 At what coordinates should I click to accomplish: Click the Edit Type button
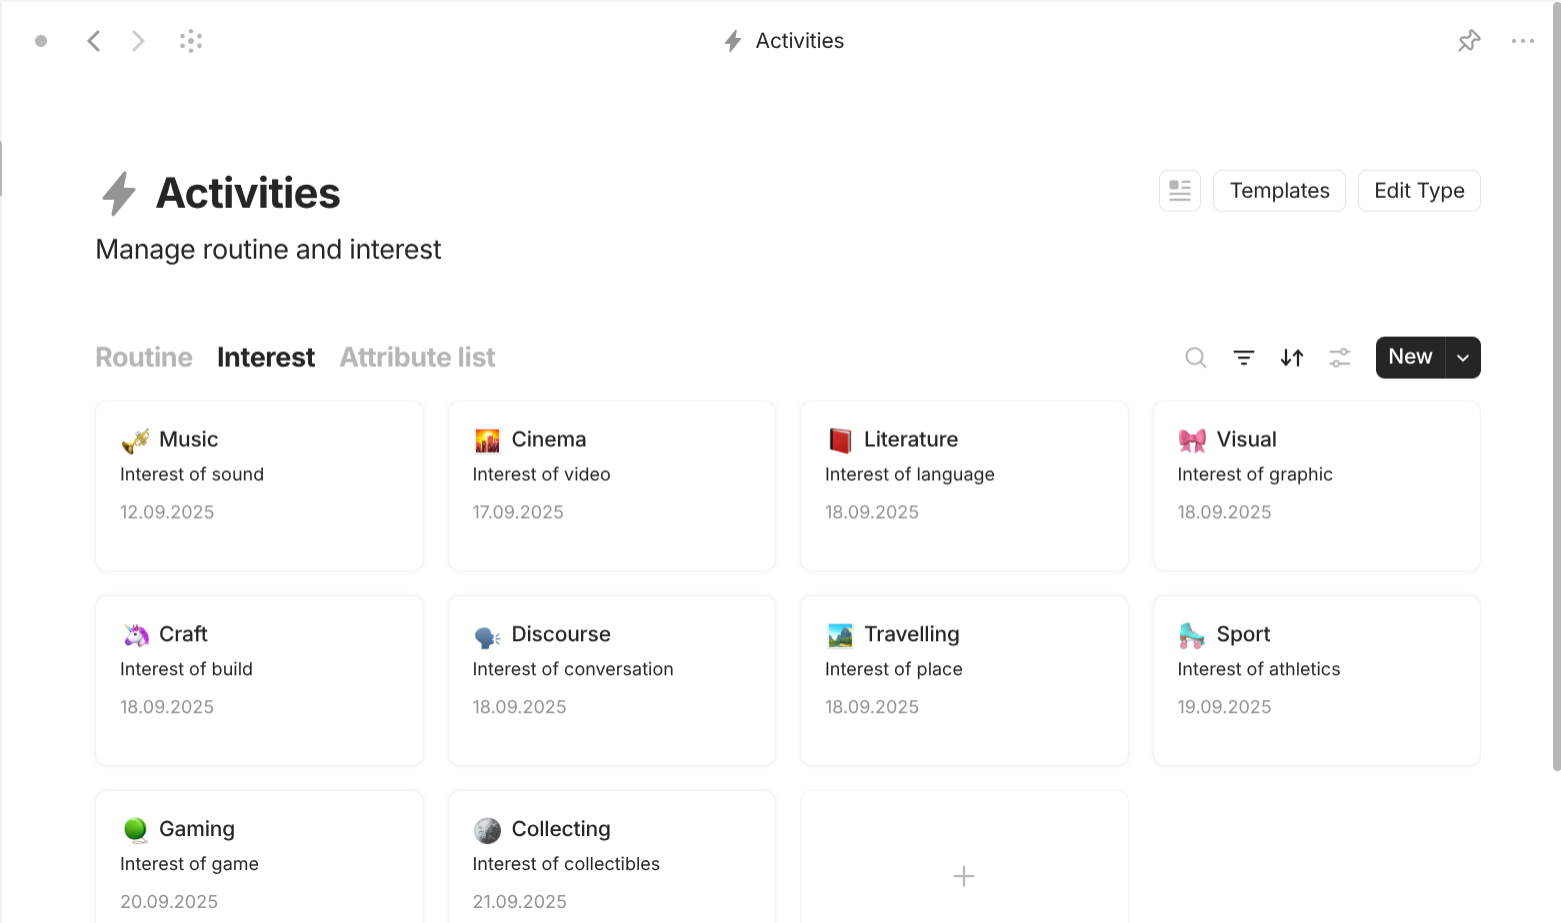click(1418, 190)
